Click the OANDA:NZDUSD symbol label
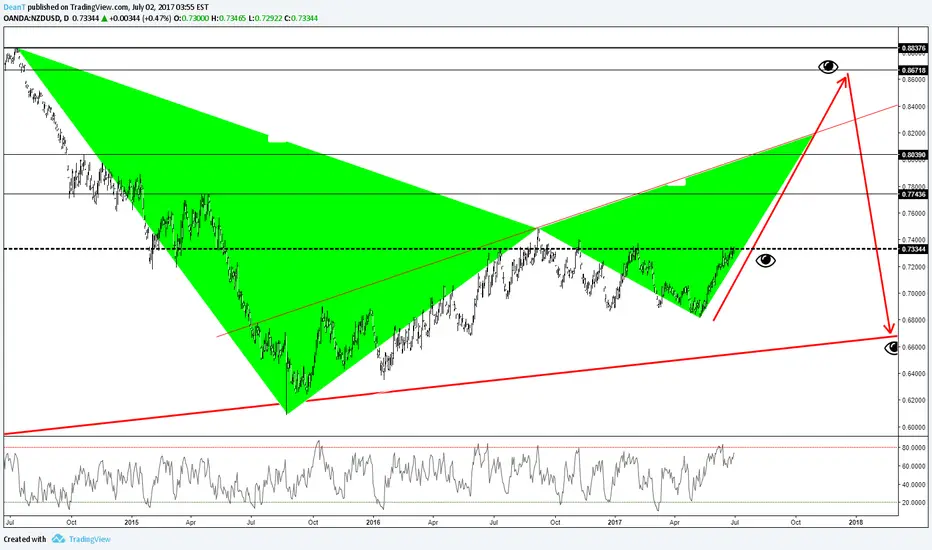The image size is (932, 550). [x=32, y=18]
